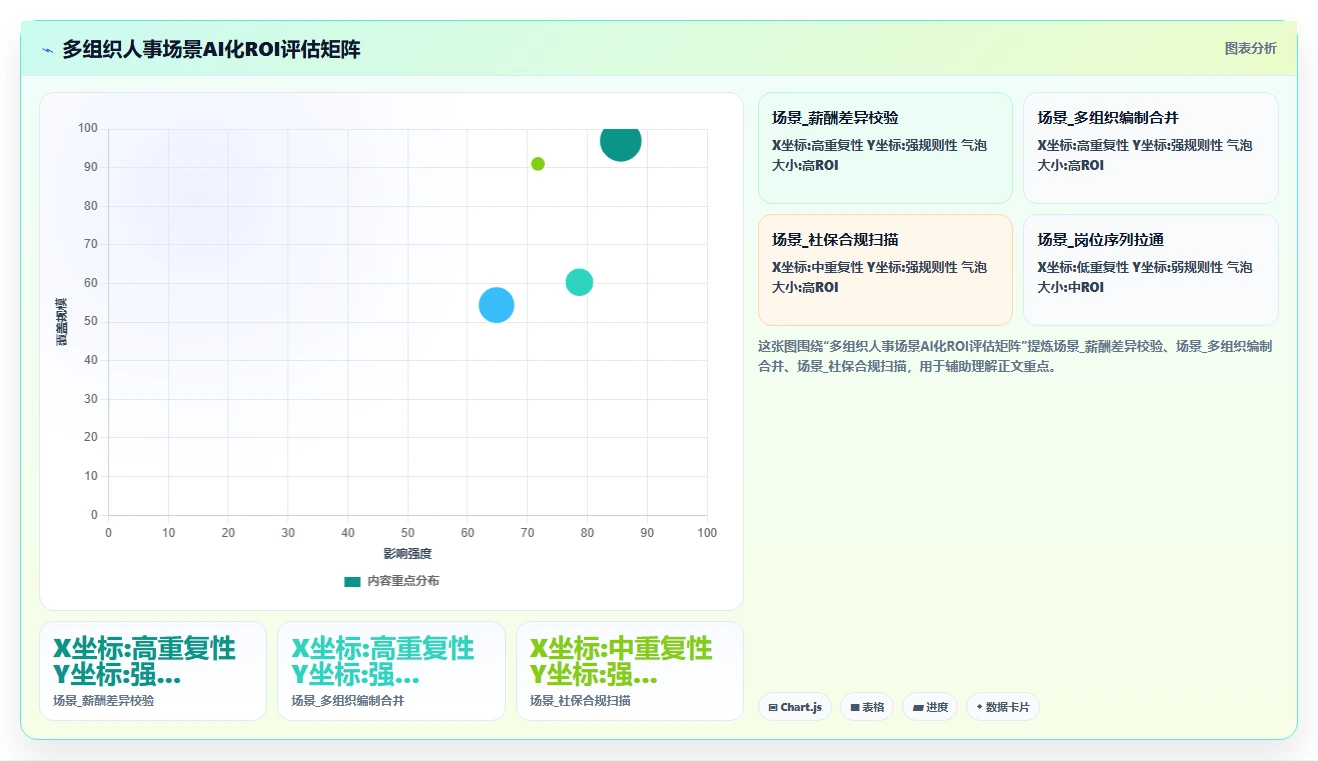Click the page title 多组织人事场景AI化ROI评估矩阵

pyautogui.click(x=211, y=49)
